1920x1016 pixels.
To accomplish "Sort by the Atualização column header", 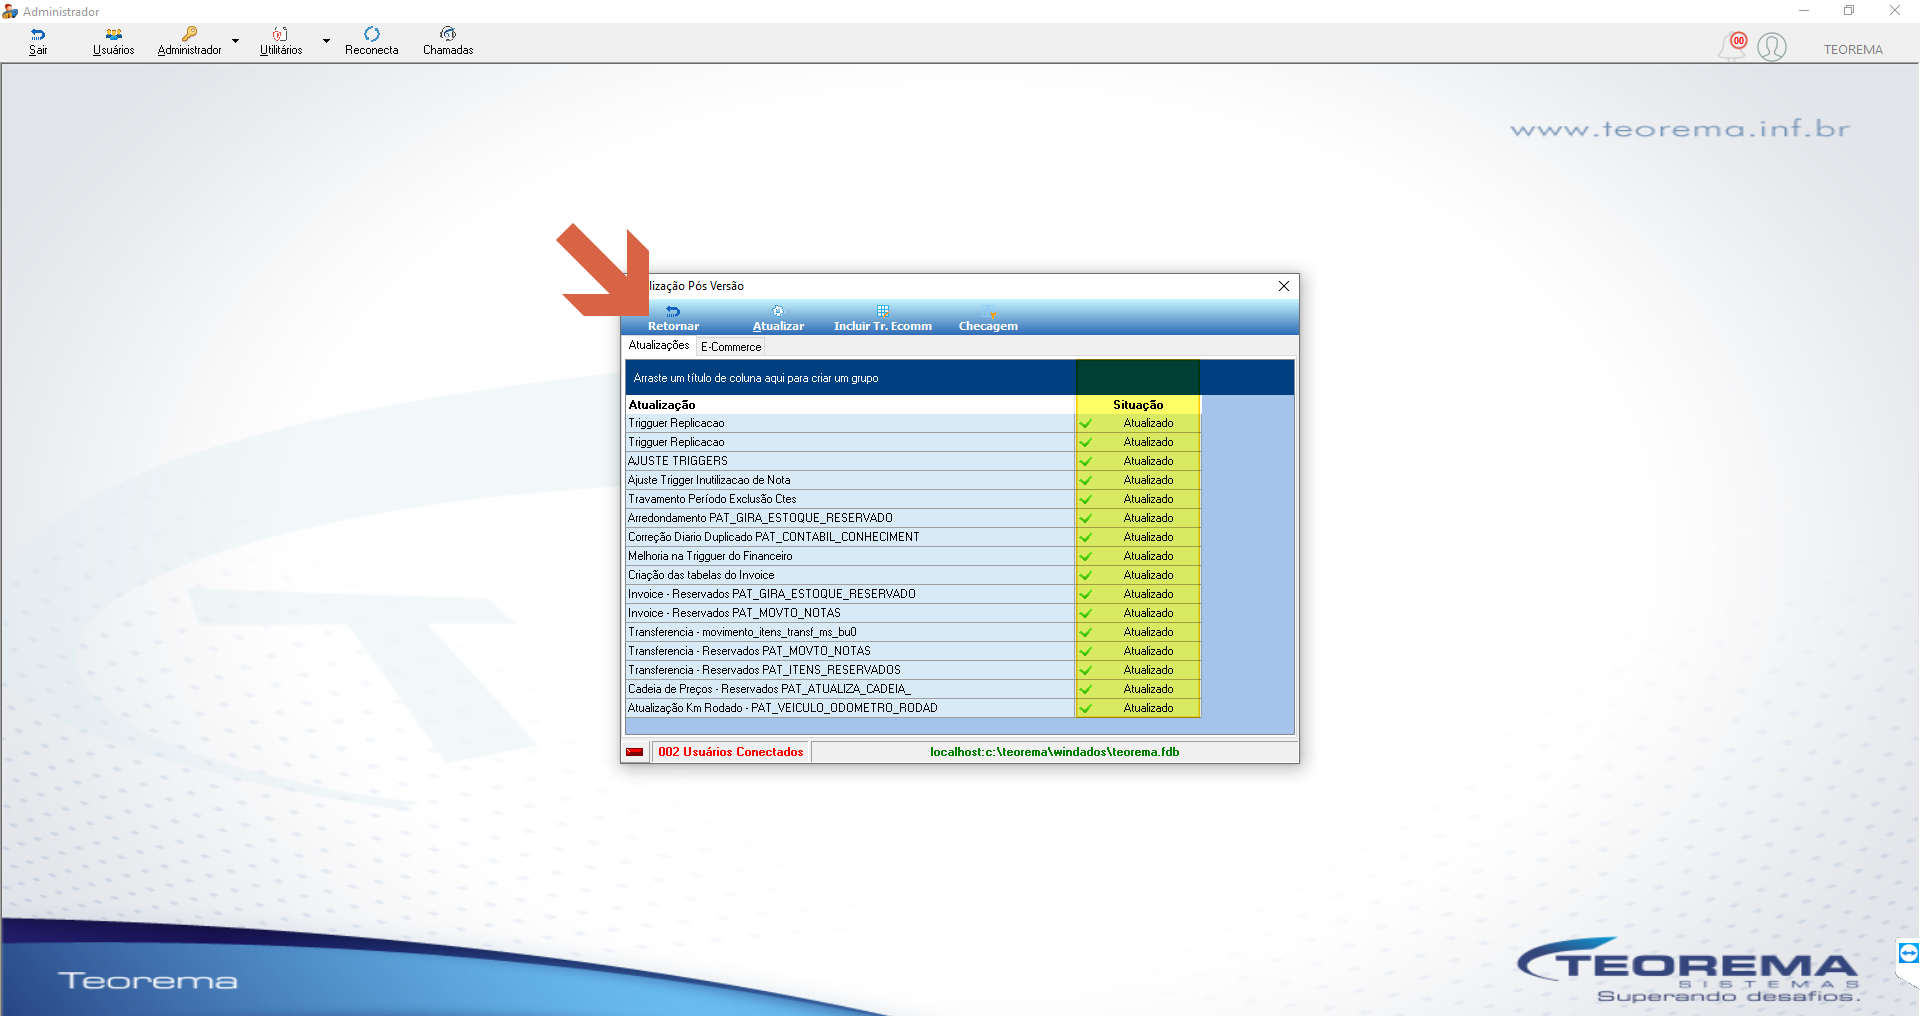I will 850,405.
